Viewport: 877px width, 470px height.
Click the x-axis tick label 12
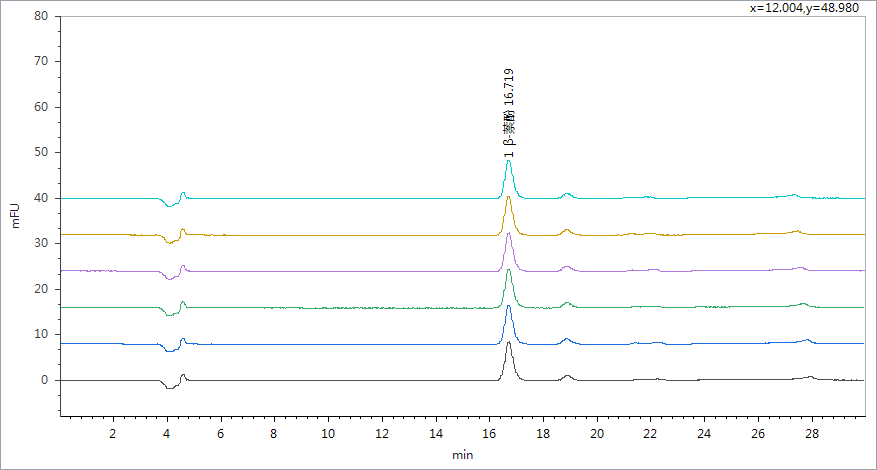[382, 434]
